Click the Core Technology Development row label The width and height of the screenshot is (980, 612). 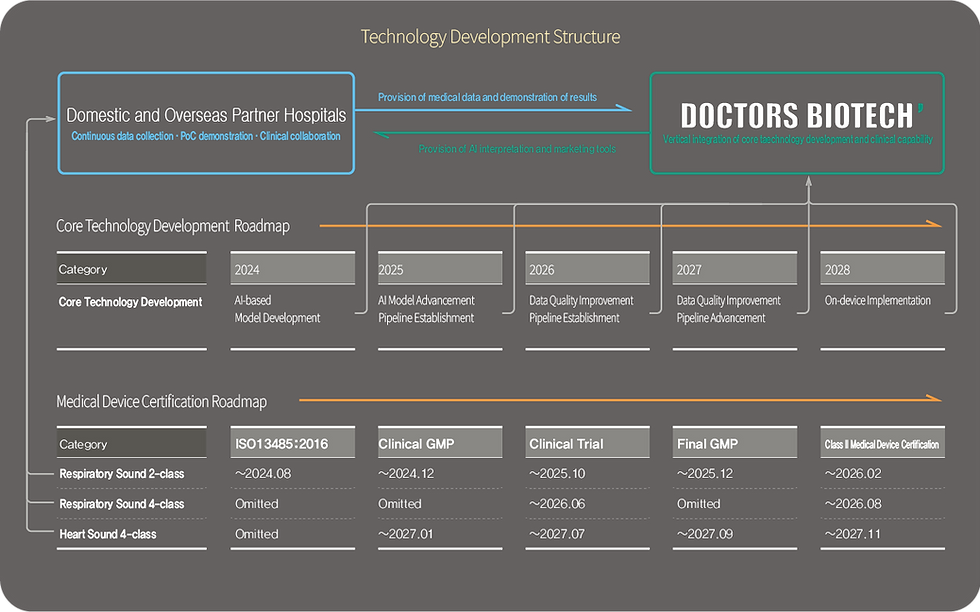click(131, 302)
